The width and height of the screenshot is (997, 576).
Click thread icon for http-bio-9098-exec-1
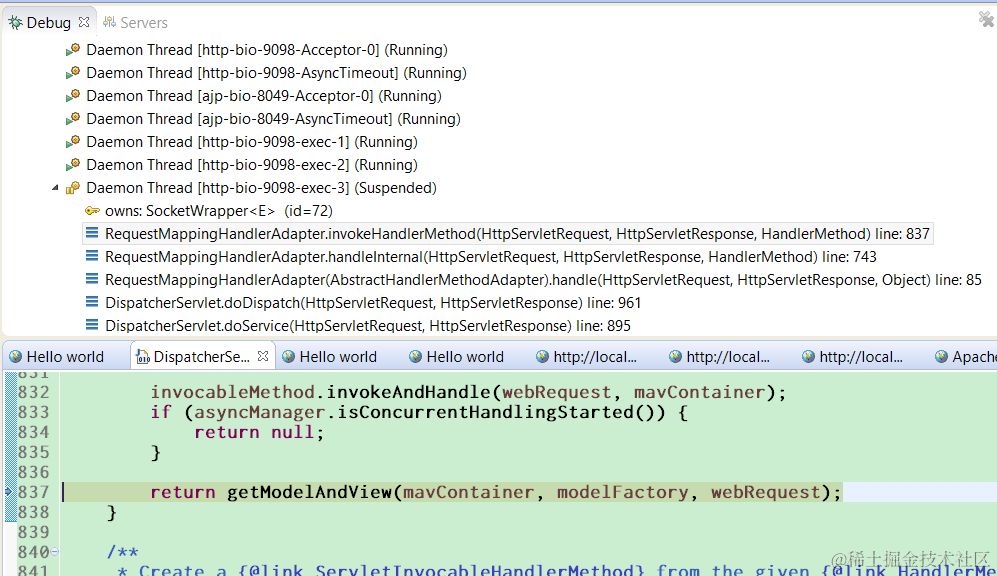(73, 141)
